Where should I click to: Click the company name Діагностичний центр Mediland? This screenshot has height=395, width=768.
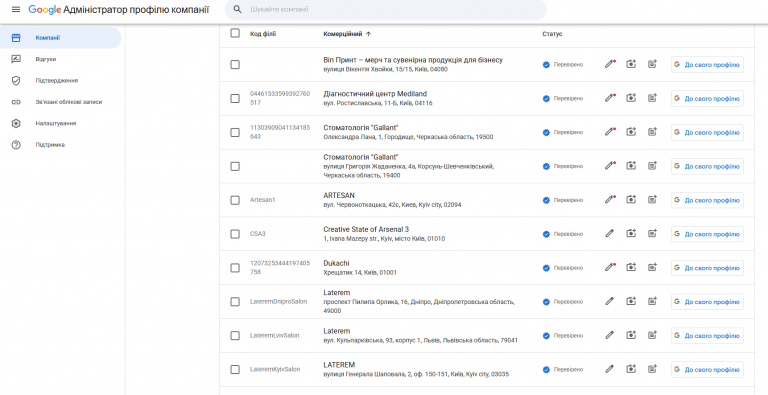point(375,94)
